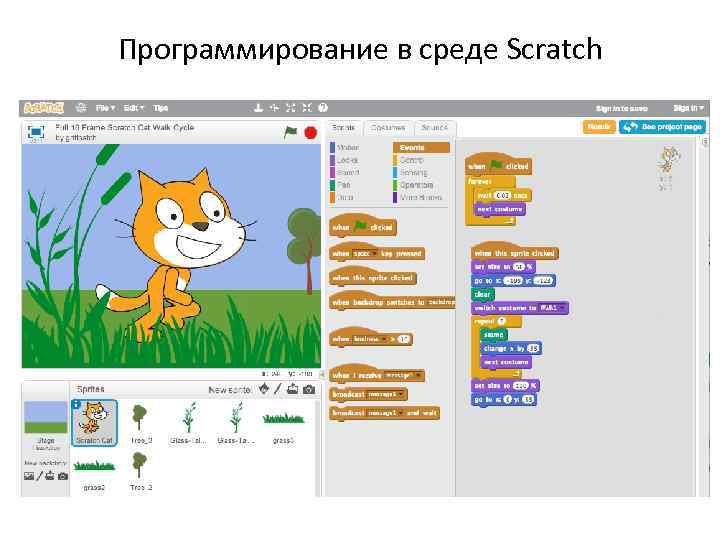The height and width of the screenshot is (540, 720).
Task: Open Scratch Cat sprite info icon
Action: pyautogui.click(x=77, y=405)
